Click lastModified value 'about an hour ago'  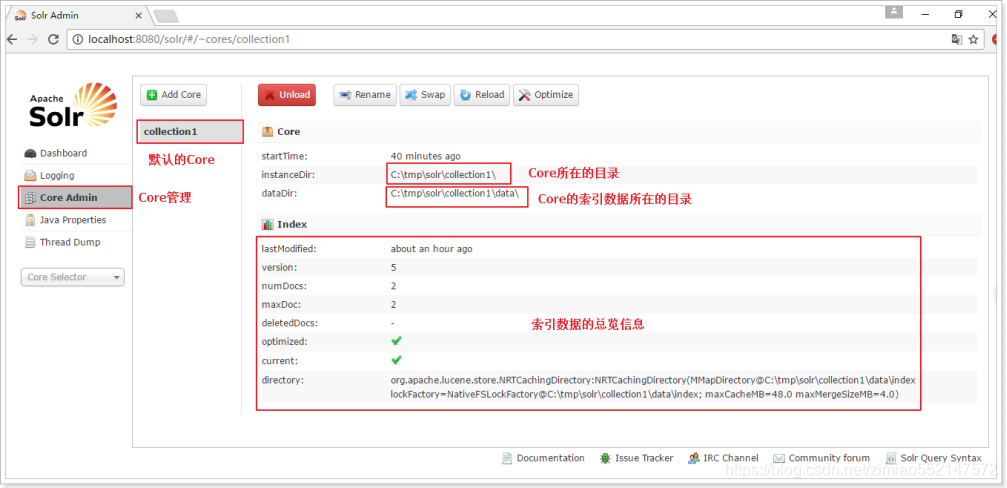pos(431,248)
